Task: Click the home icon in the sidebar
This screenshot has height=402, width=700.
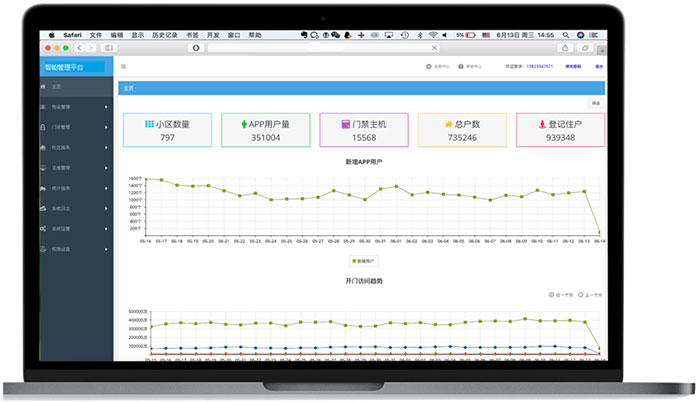Action: click(x=43, y=87)
